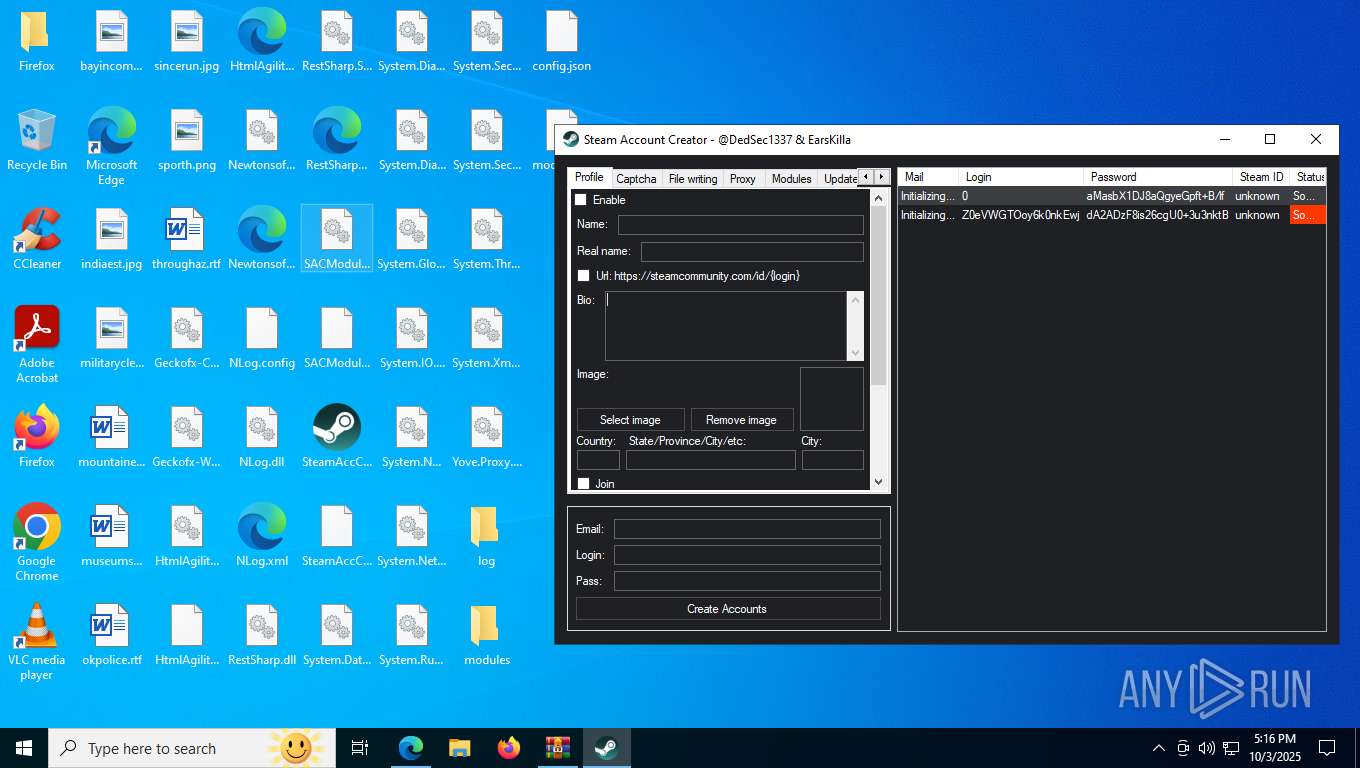Select the desktop file with the Steam logo

coord(337,437)
